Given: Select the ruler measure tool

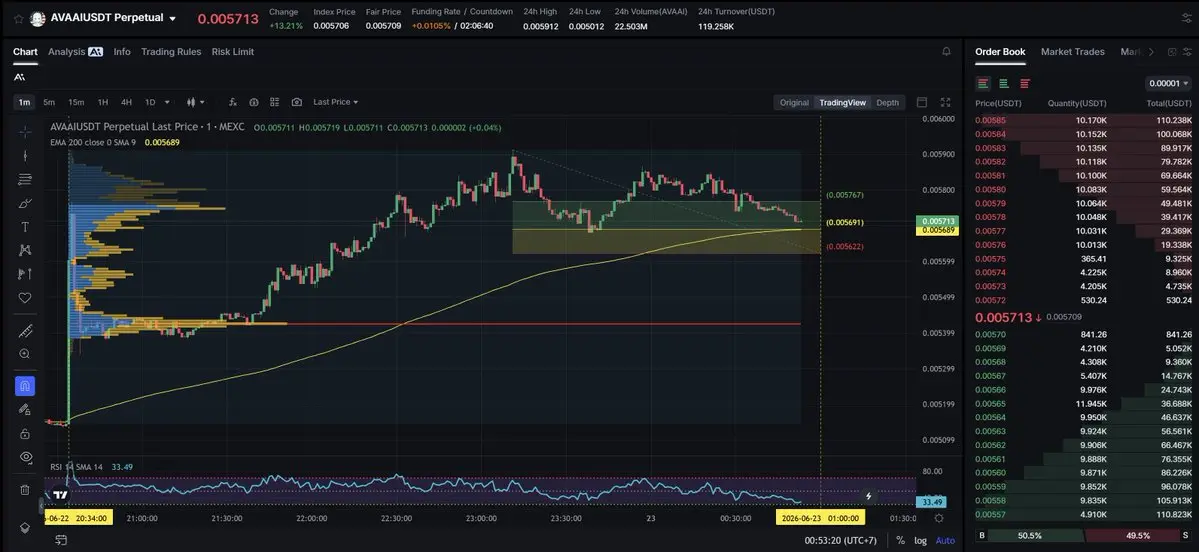Looking at the screenshot, I should tap(24, 330).
